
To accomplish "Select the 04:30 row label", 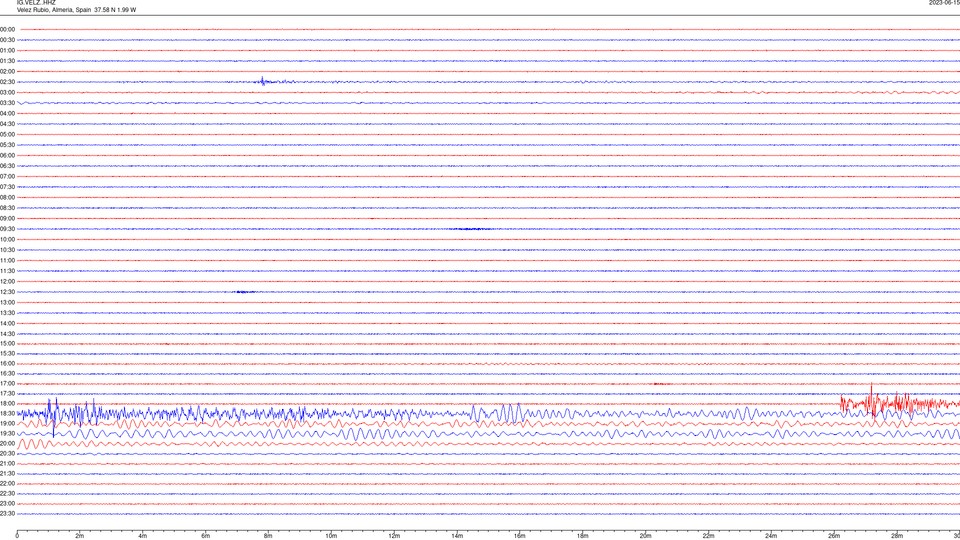I will pyautogui.click(x=7, y=124).
